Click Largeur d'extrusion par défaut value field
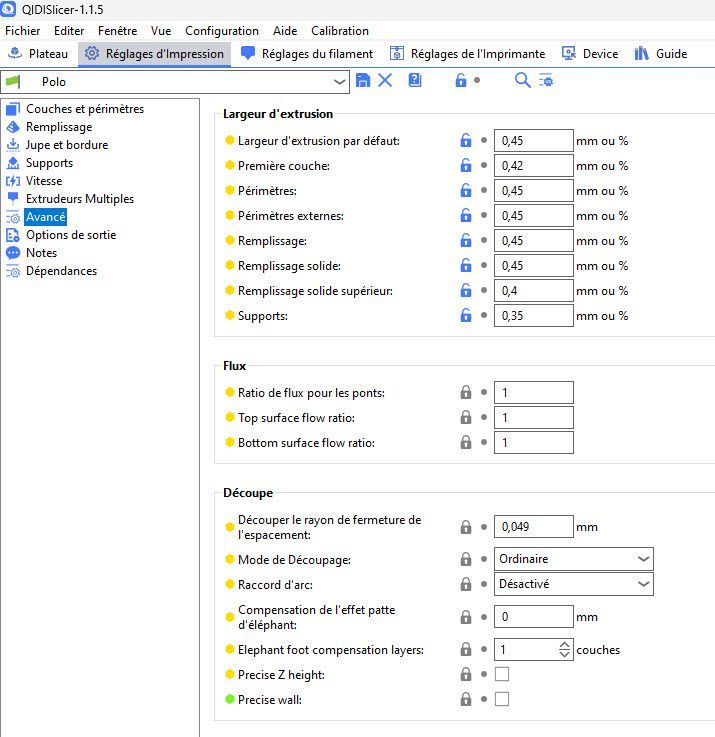 click(534, 140)
